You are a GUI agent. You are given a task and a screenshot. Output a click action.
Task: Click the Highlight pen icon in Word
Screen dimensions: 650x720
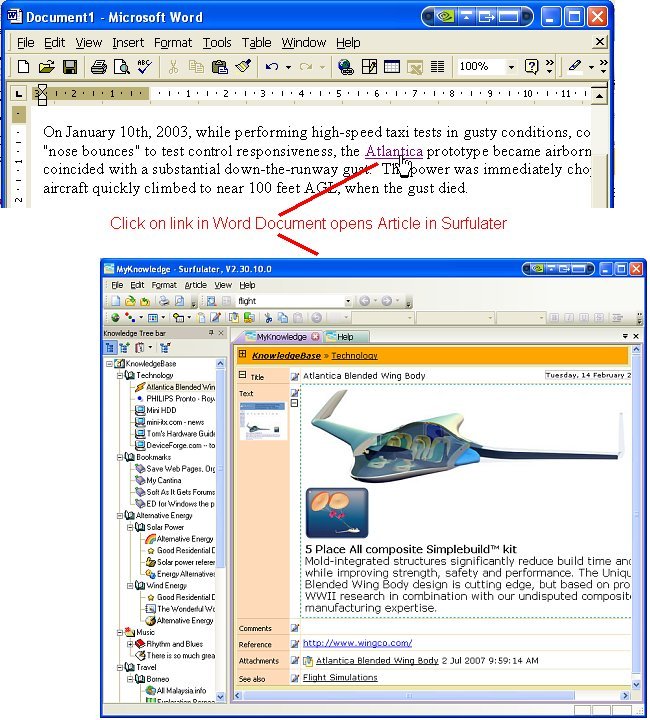click(x=574, y=67)
